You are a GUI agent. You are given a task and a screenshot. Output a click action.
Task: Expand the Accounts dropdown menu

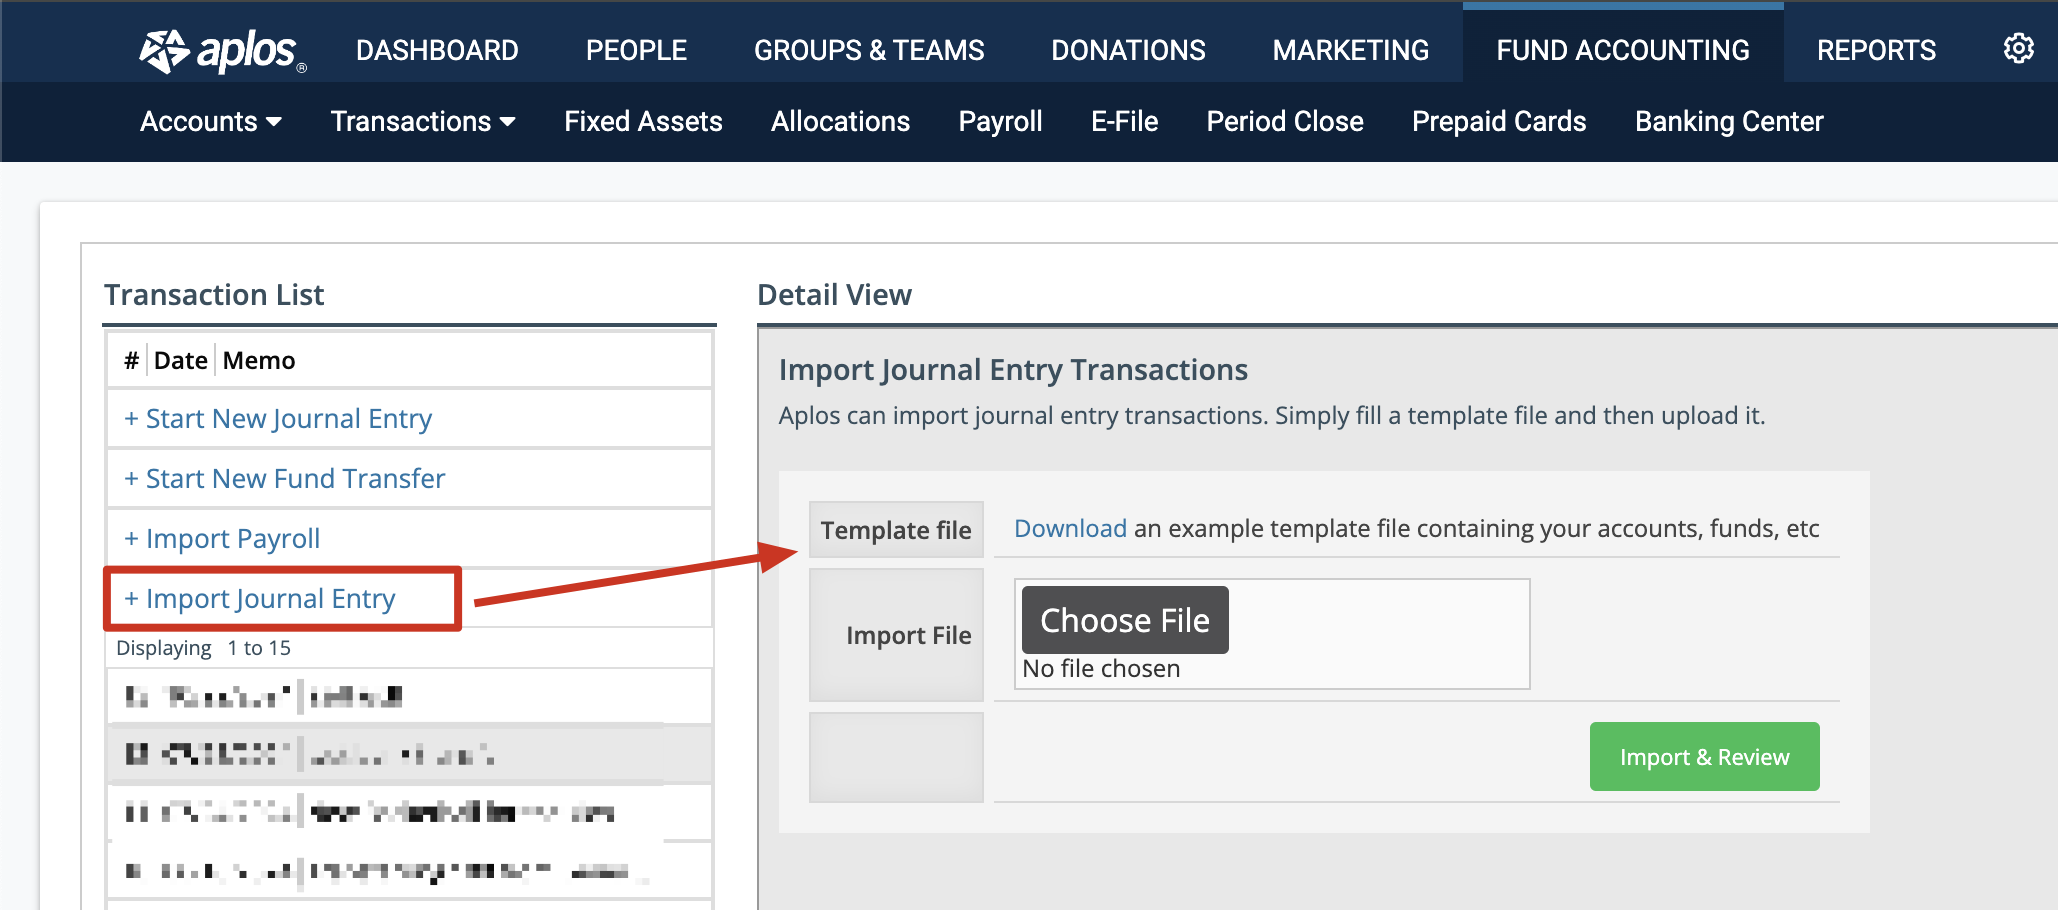[210, 121]
